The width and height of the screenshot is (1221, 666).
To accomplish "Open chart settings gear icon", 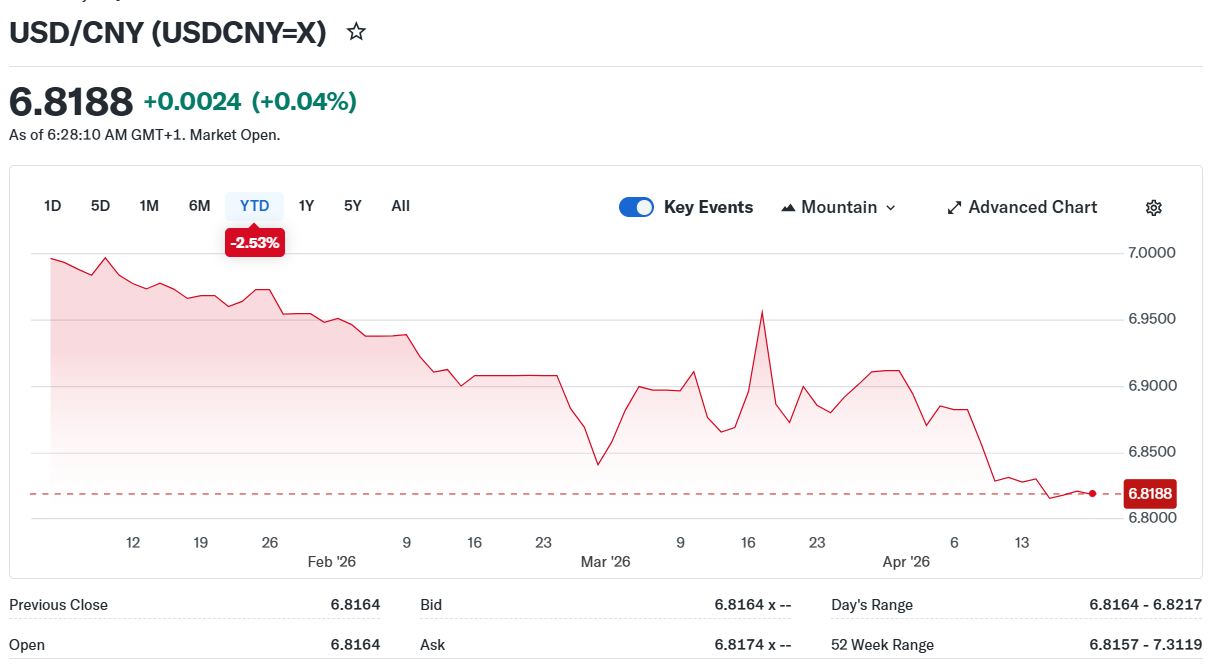I will coord(1153,208).
